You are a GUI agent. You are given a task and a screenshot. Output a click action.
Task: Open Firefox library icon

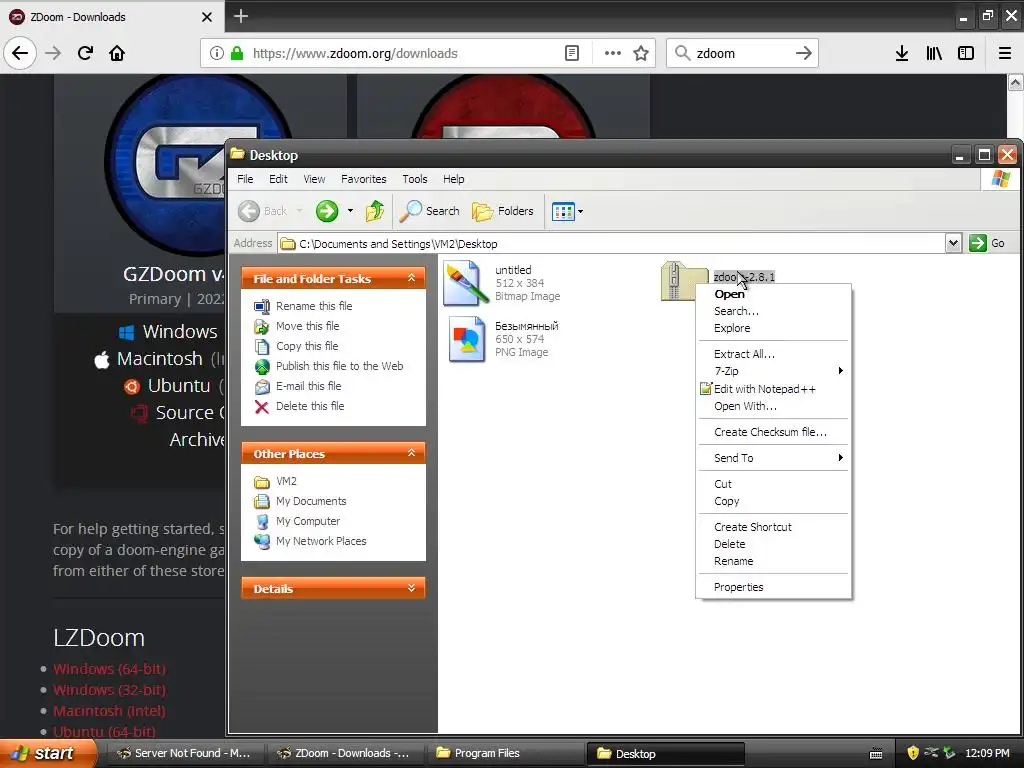click(934, 53)
